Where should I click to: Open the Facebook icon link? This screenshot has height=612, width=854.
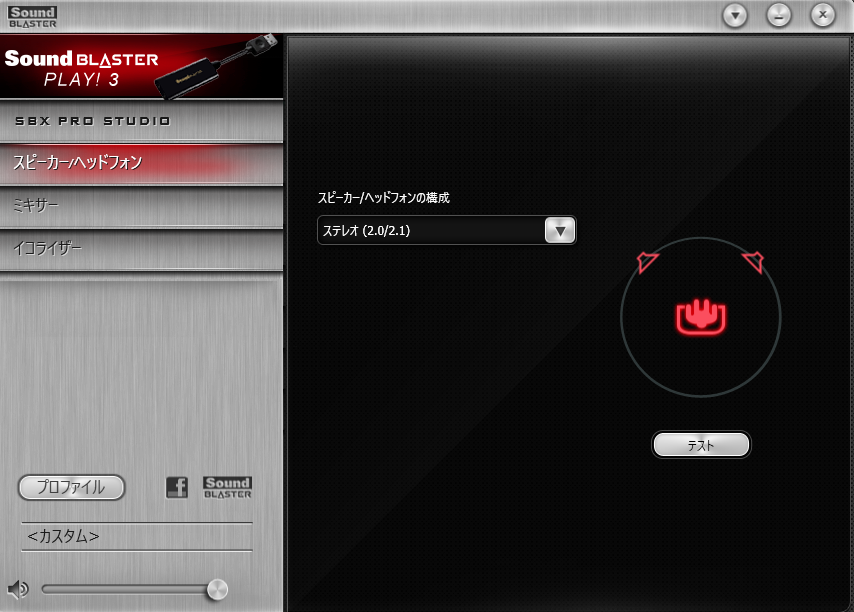pos(177,487)
